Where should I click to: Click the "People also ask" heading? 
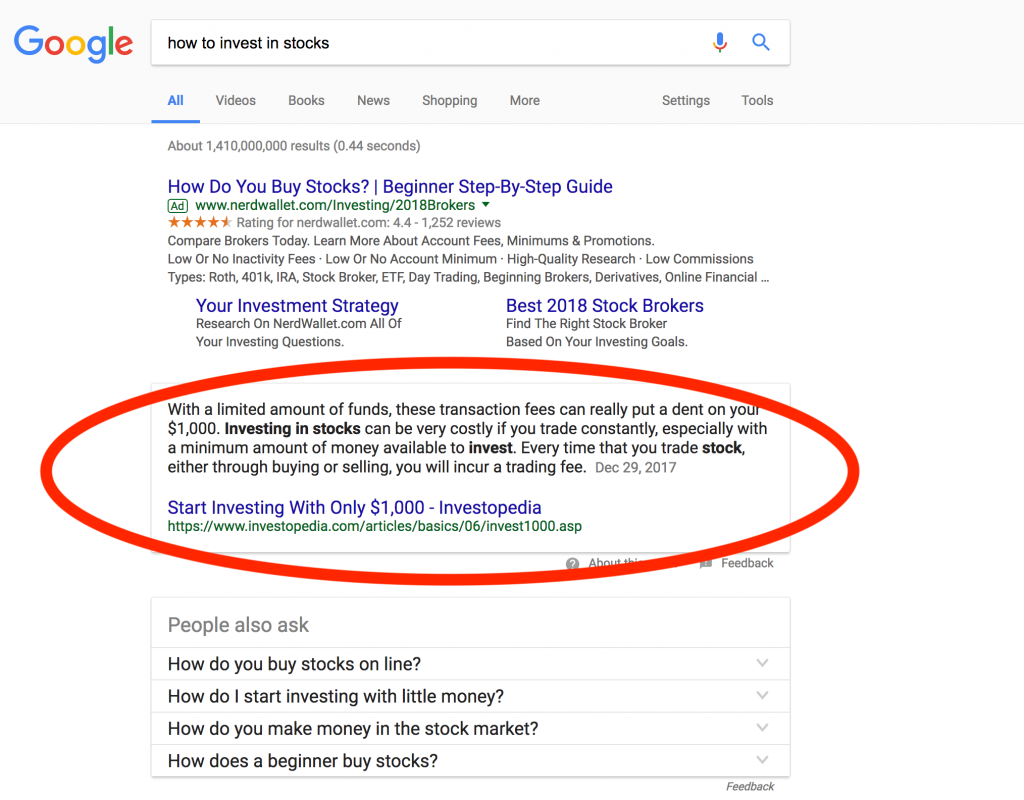pyautogui.click(x=238, y=625)
